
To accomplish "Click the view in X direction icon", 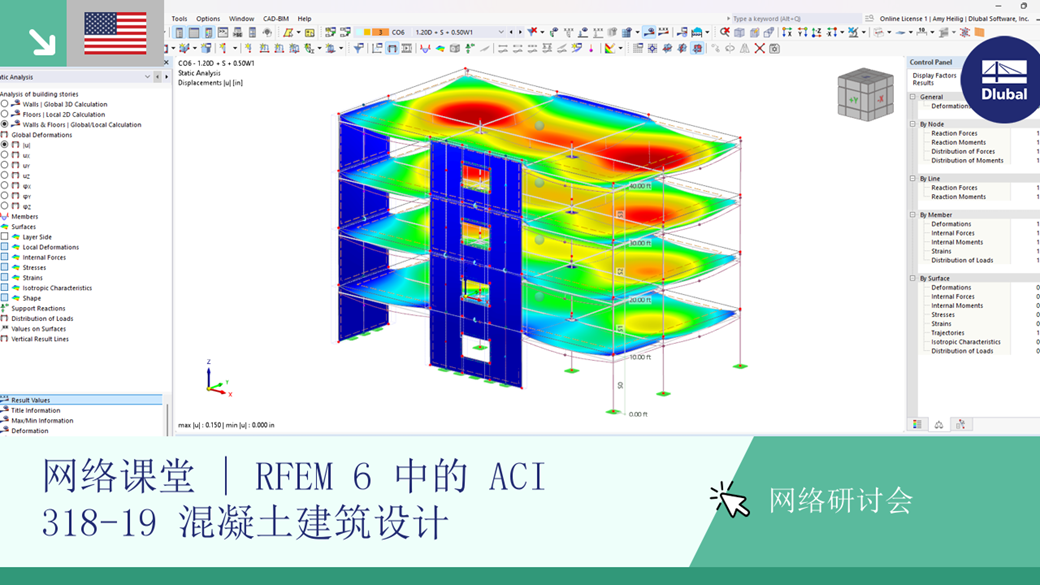I will pyautogui.click(x=787, y=32).
